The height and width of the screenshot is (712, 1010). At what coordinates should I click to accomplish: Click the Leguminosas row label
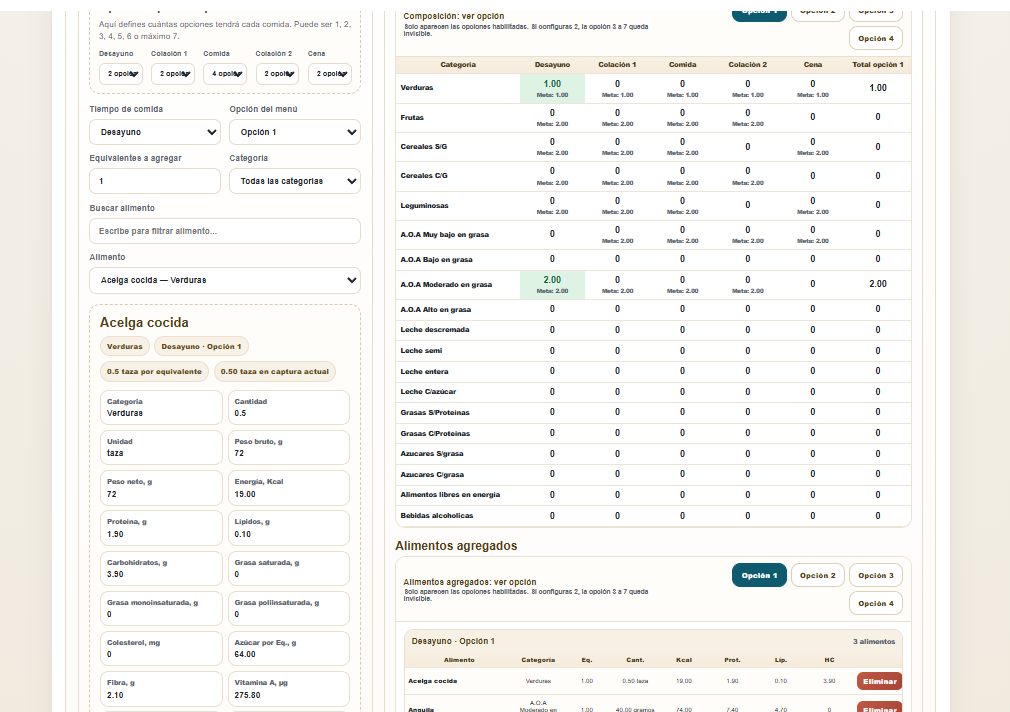coord(424,206)
